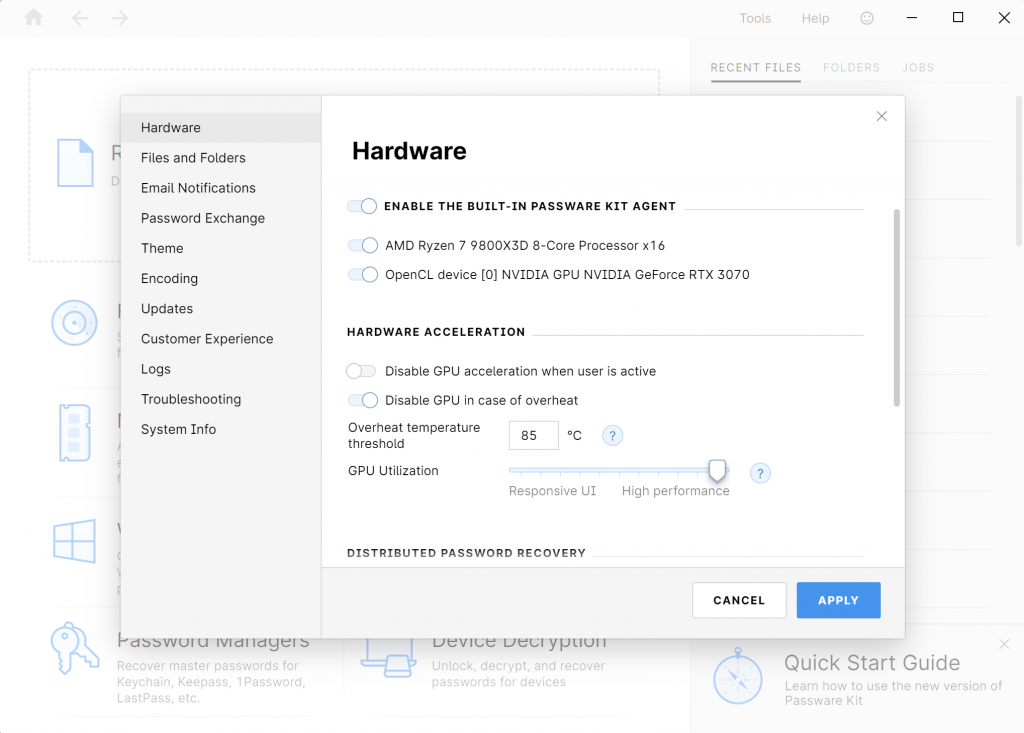
Task: Toggle Enable the built-in Passware Kit Agent
Action: pyautogui.click(x=362, y=206)
